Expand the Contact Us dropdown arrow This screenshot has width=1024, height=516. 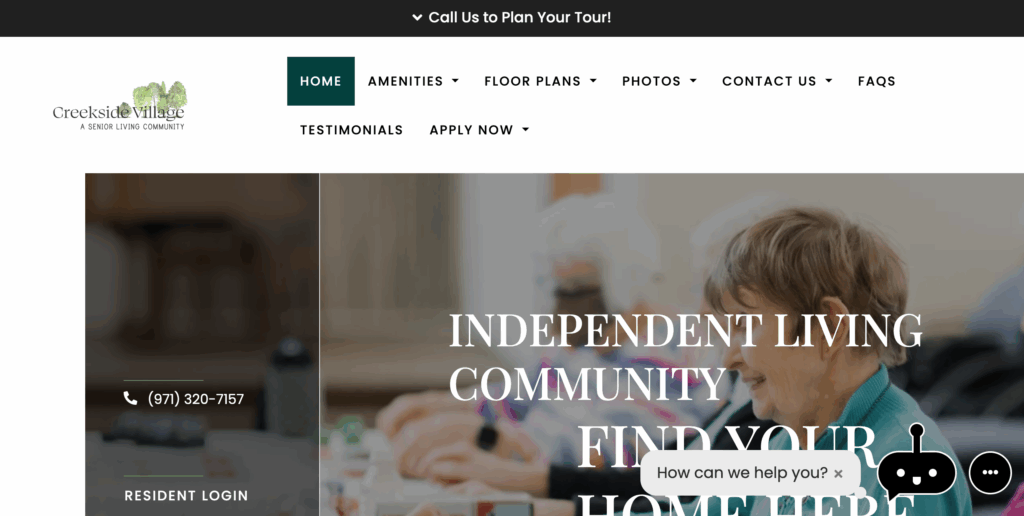pos(829,81)
